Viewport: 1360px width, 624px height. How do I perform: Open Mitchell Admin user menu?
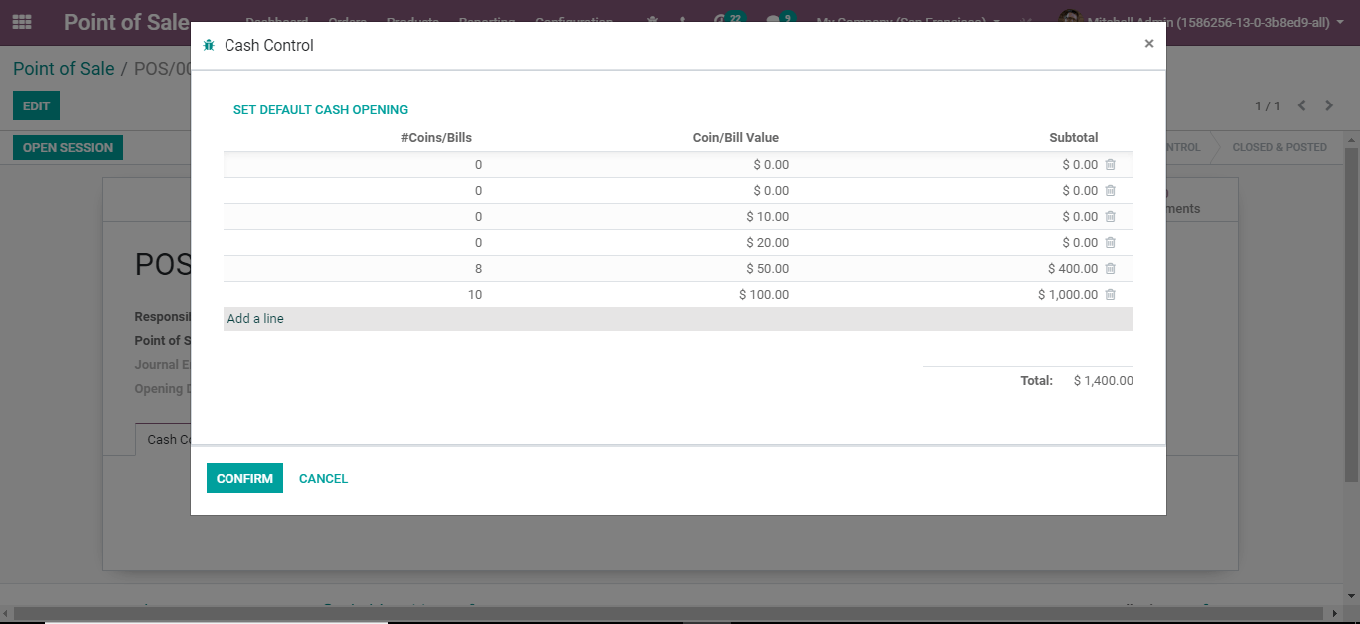click(1214, 22)
